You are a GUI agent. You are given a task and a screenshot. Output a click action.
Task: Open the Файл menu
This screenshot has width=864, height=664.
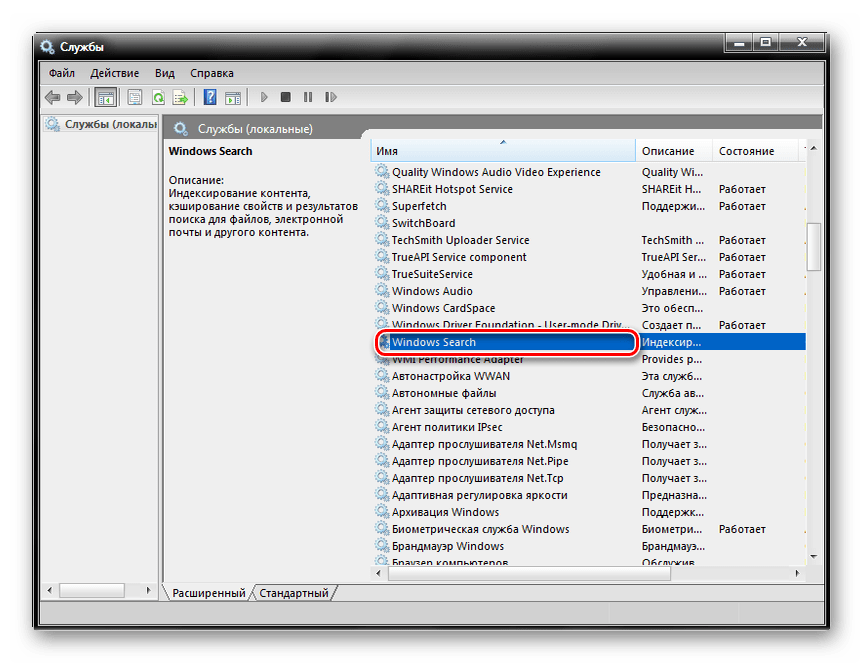tap(61, 73)
